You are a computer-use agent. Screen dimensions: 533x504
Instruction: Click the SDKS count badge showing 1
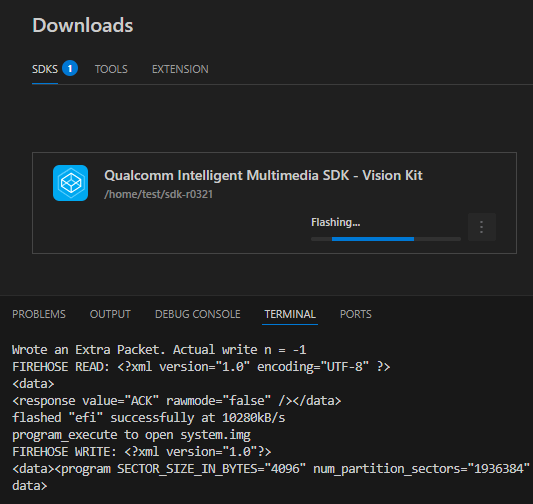70,68
